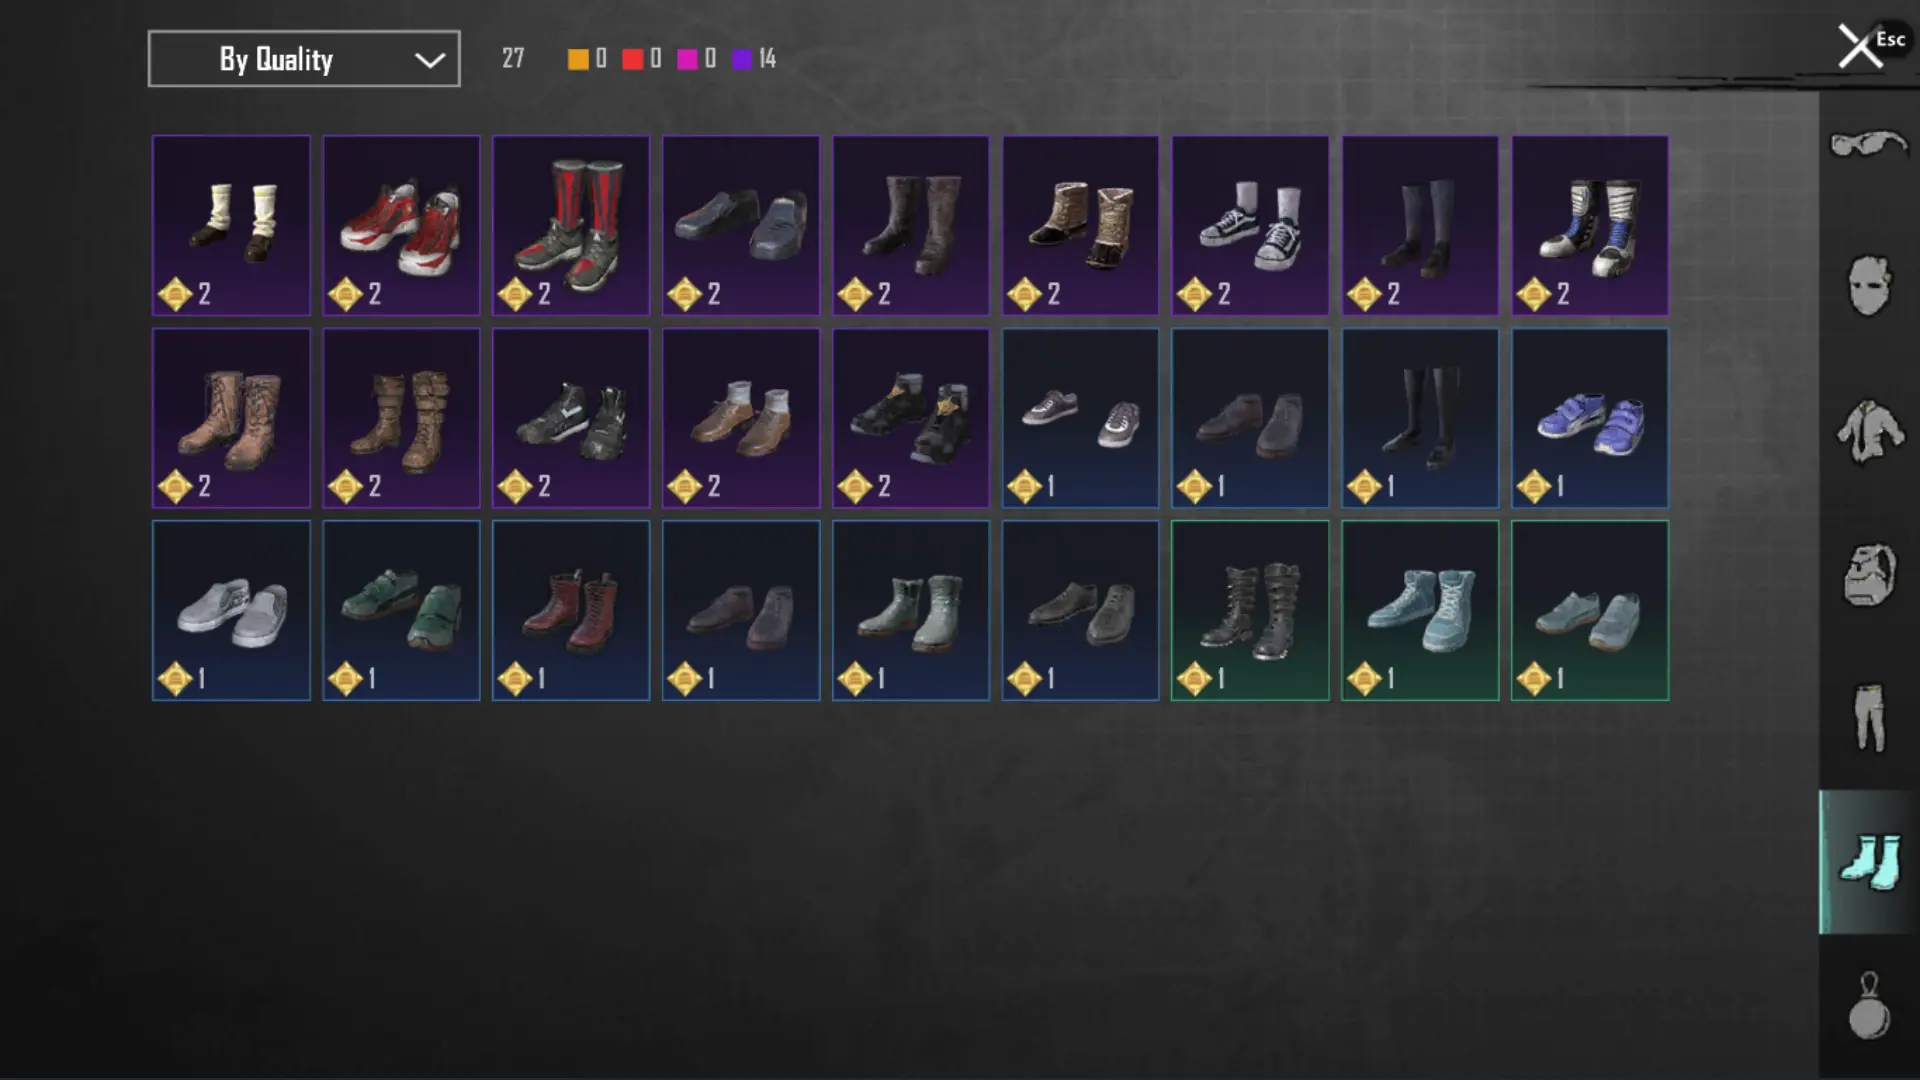Open the glasses category in sidebar

1868,145
